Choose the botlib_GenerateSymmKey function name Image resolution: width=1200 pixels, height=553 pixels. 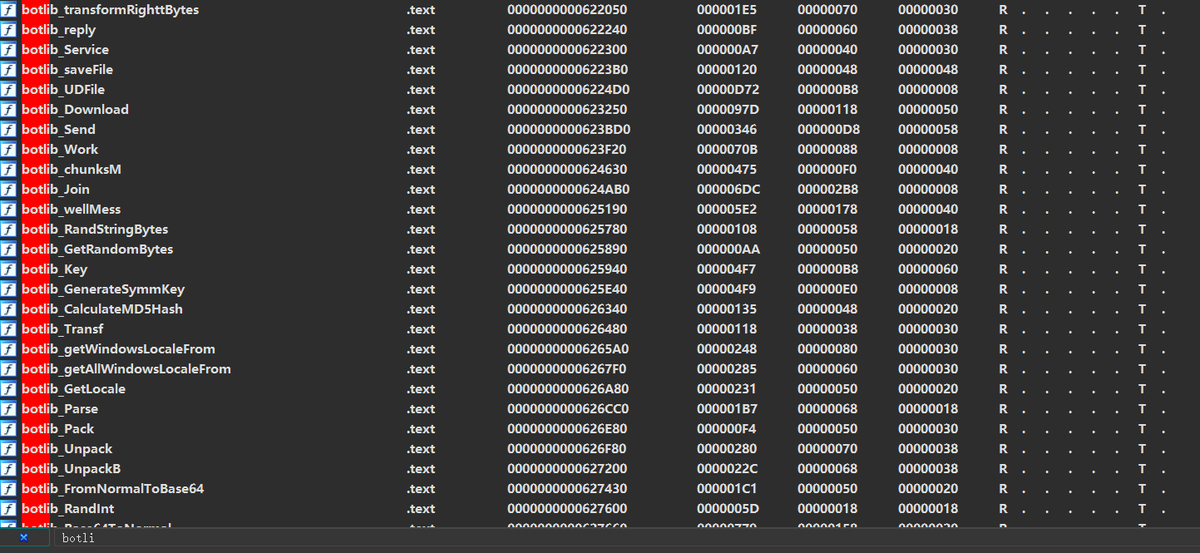(x=103, y=289)
